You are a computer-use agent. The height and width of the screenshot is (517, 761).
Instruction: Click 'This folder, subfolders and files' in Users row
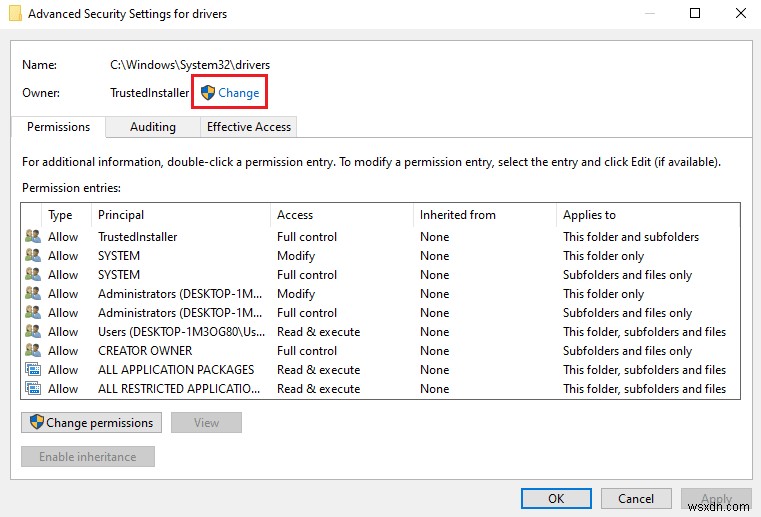(645, 332)
